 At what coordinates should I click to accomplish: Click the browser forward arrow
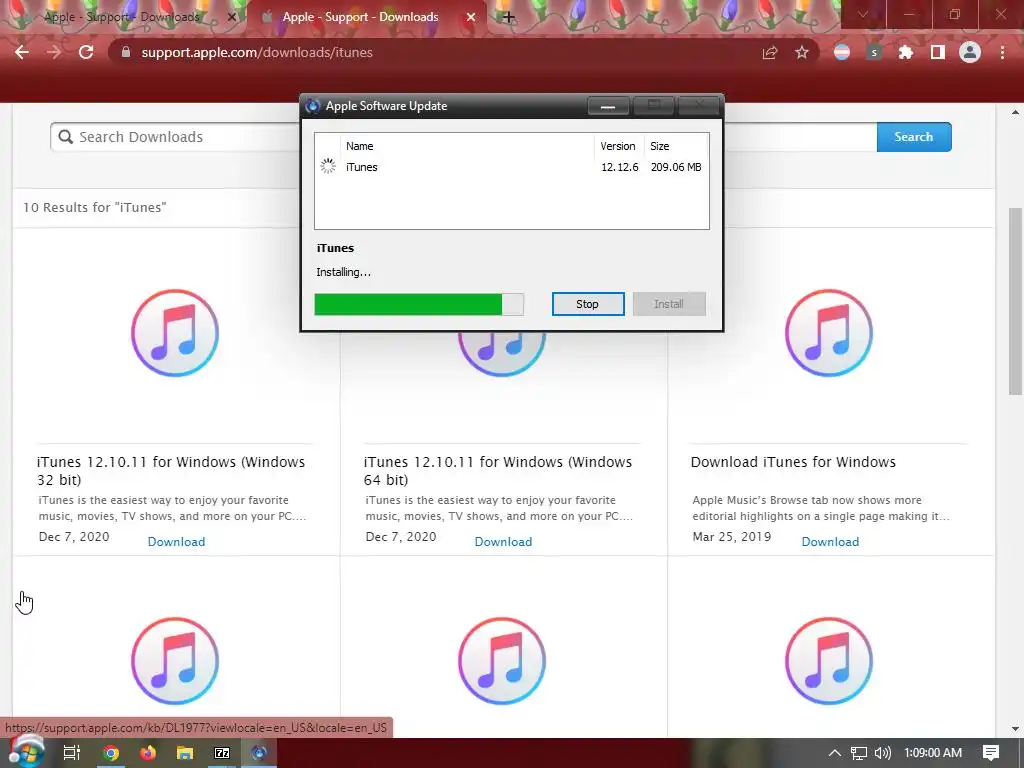[54, 52]
